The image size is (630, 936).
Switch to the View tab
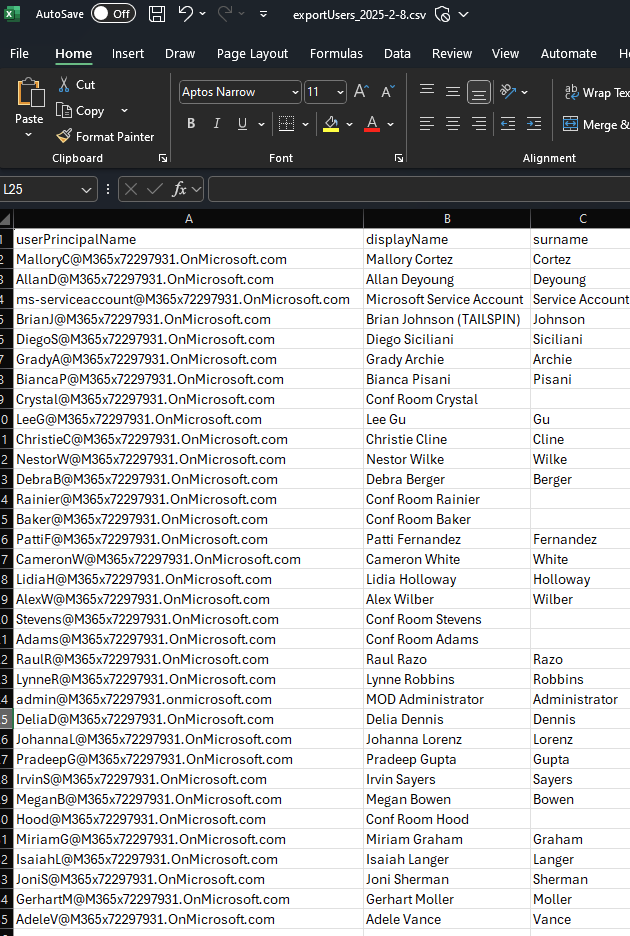[x=505, y=54]
